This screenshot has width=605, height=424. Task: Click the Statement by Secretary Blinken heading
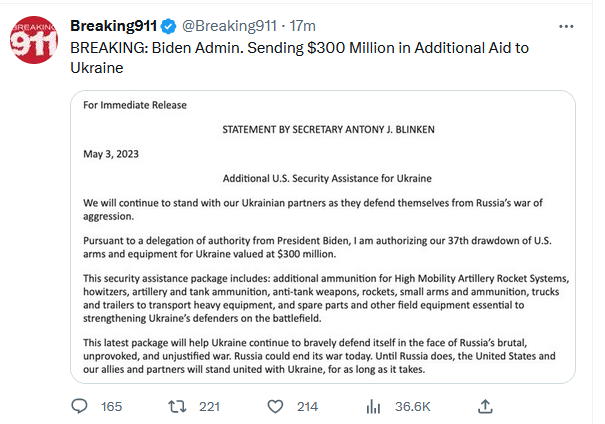pyautogui.click(x=327, y=130)
